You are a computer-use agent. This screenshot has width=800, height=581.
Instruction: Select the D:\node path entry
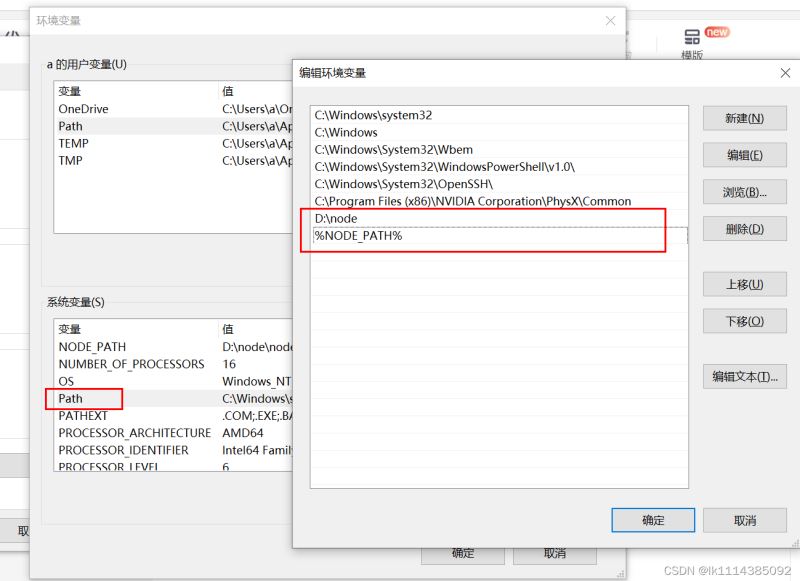click(499, 218)
